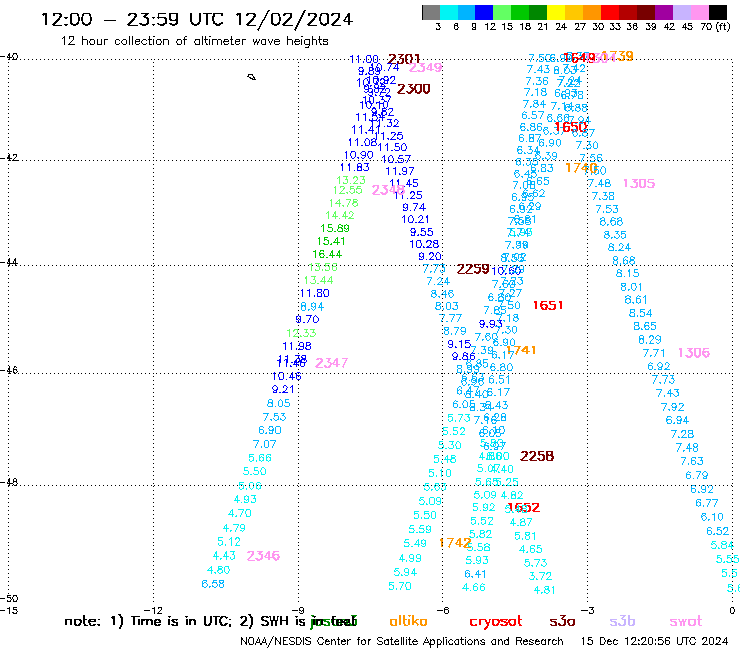
Task: Click the latitude axis label '-44'
Action: (9, 262)
